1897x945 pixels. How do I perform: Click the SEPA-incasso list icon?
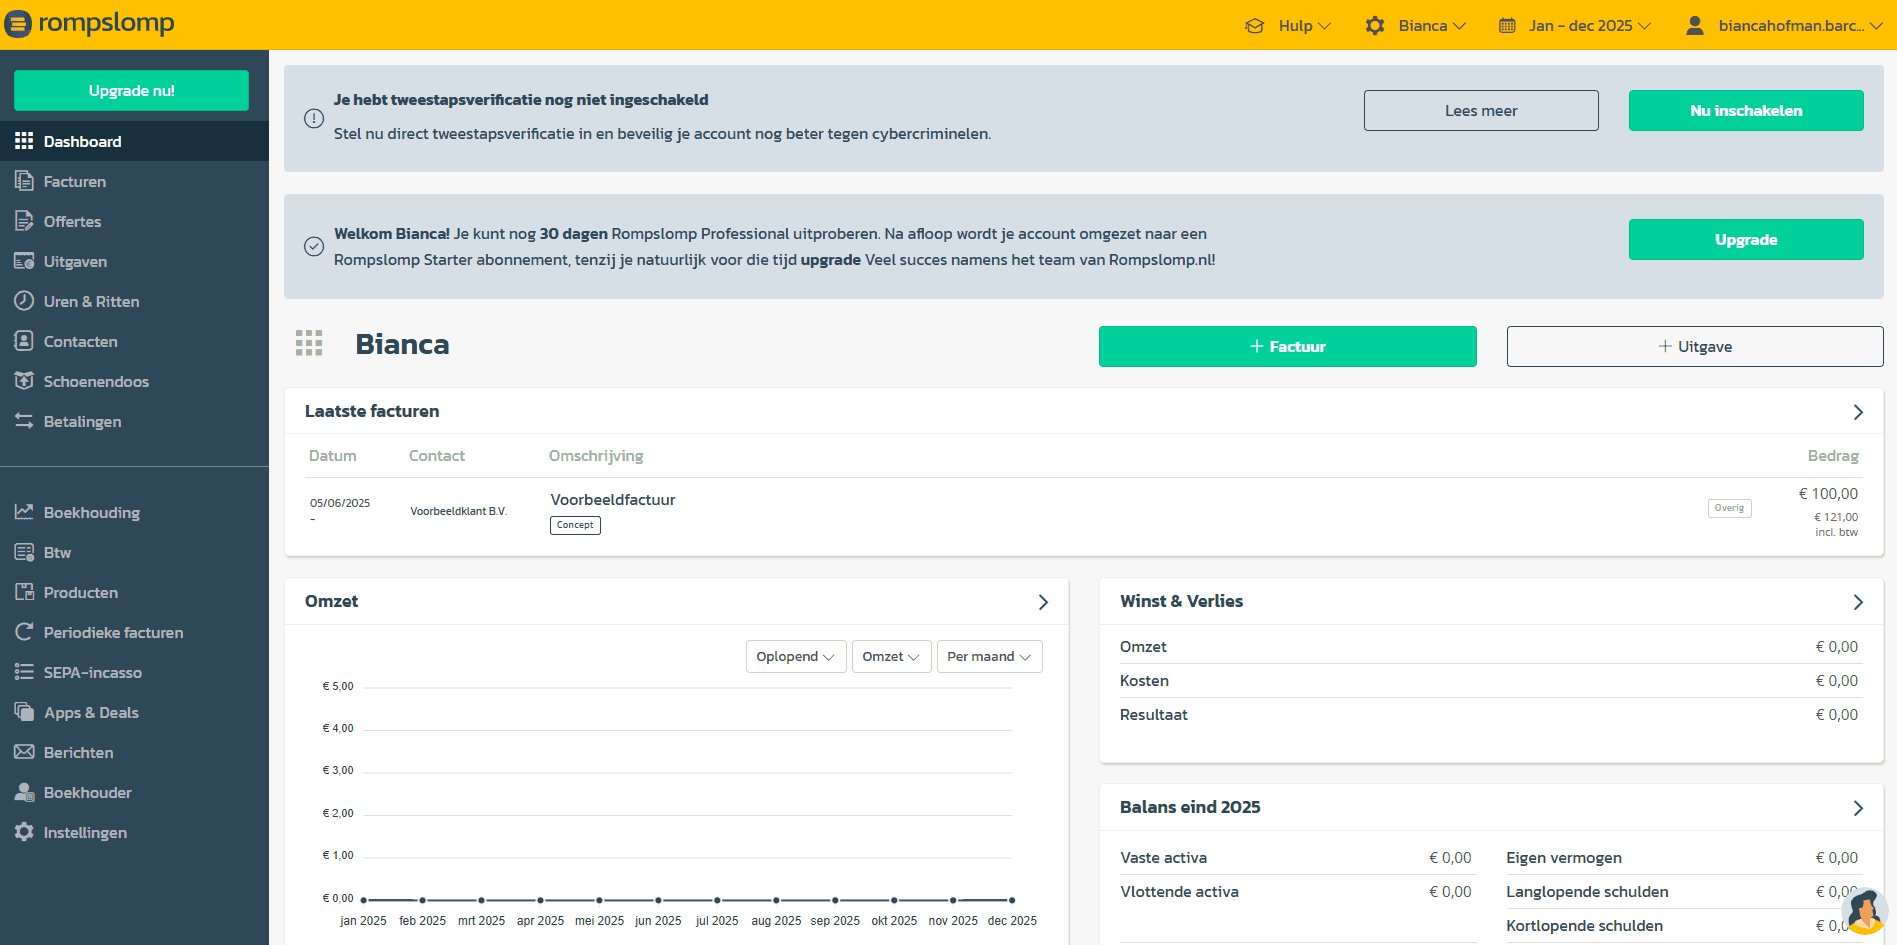(24, 672)
